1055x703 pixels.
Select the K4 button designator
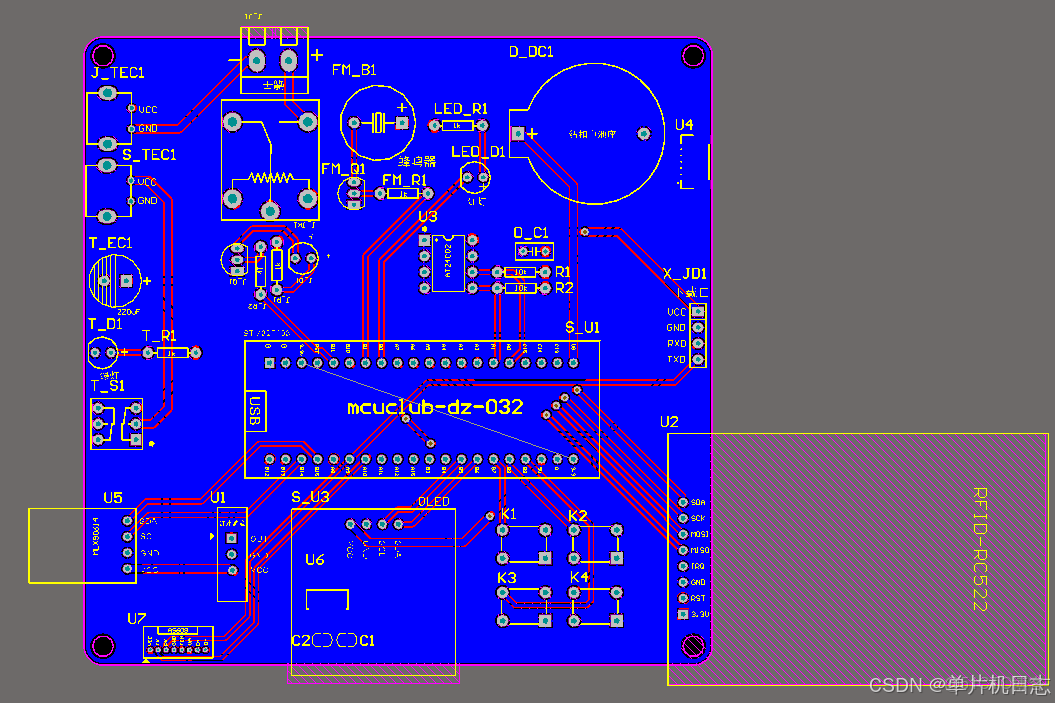point(579,577)
